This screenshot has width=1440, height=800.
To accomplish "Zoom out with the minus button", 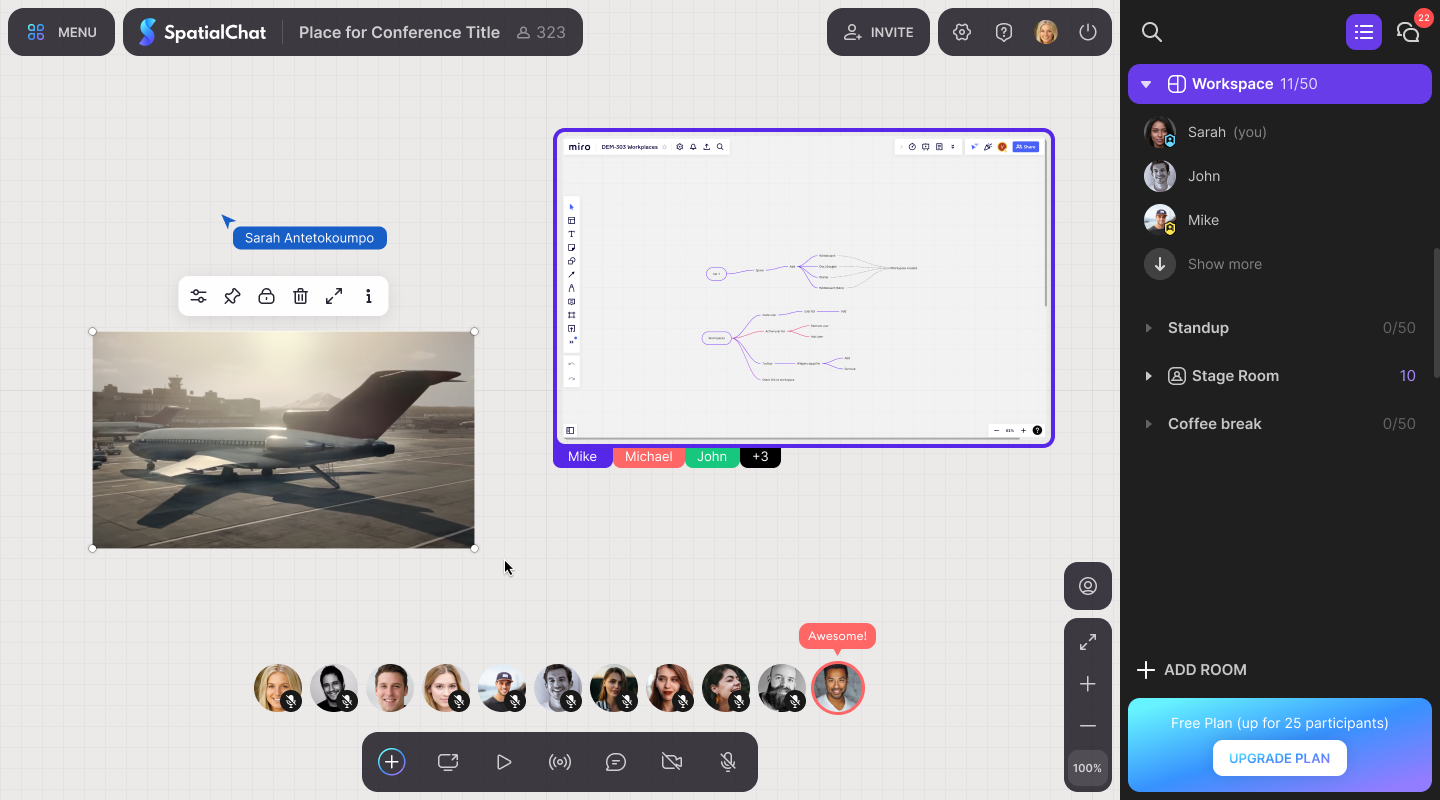I will click(x=1088, y=726).
